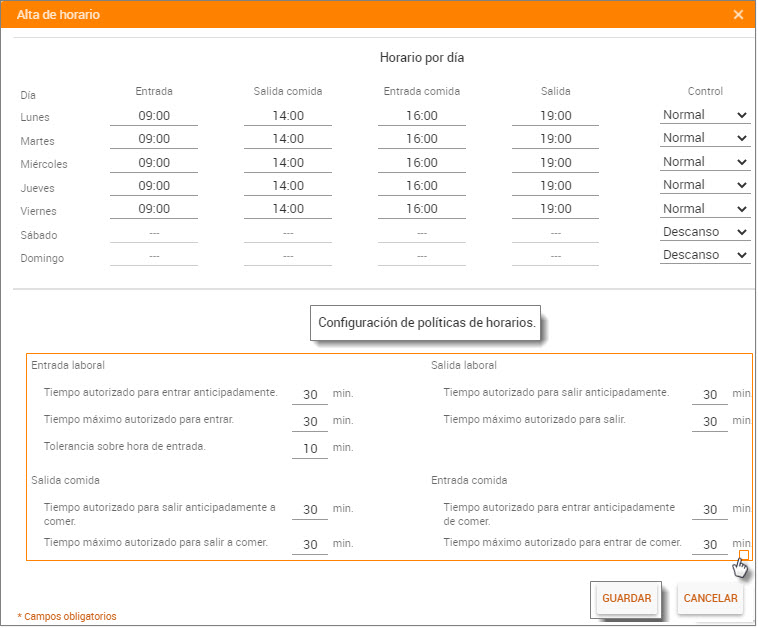Edit Tiempo autorizado para salir anticipadamente minutes
The image size is (758, 628).
710,395
